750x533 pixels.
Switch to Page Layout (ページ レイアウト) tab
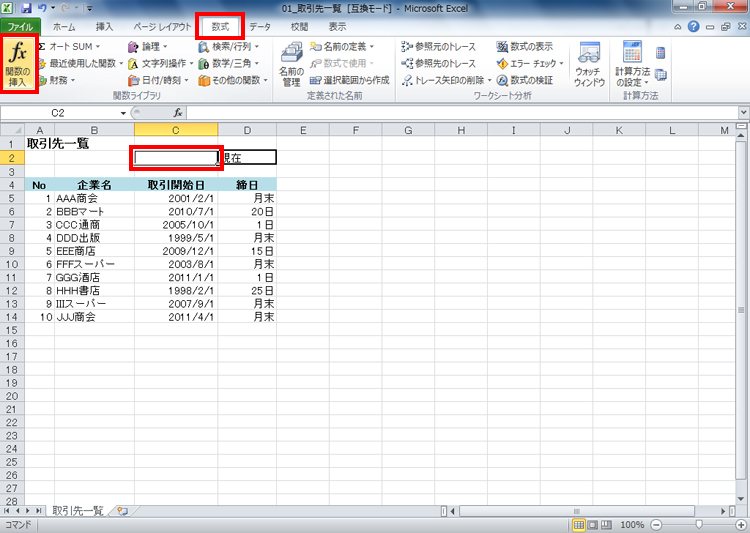(x=162, y=27)
